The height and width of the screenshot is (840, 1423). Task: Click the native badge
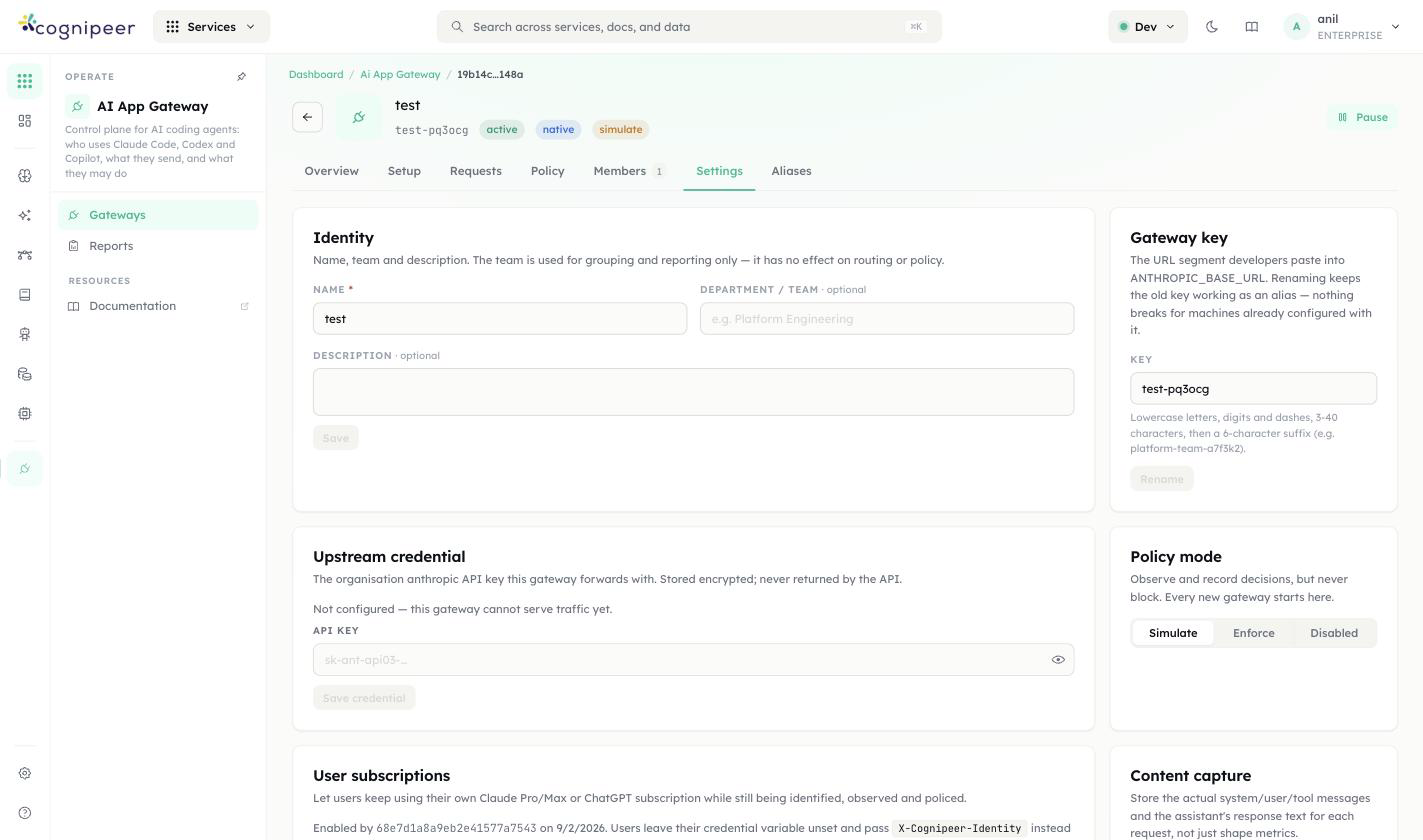[x=558, y=130]
